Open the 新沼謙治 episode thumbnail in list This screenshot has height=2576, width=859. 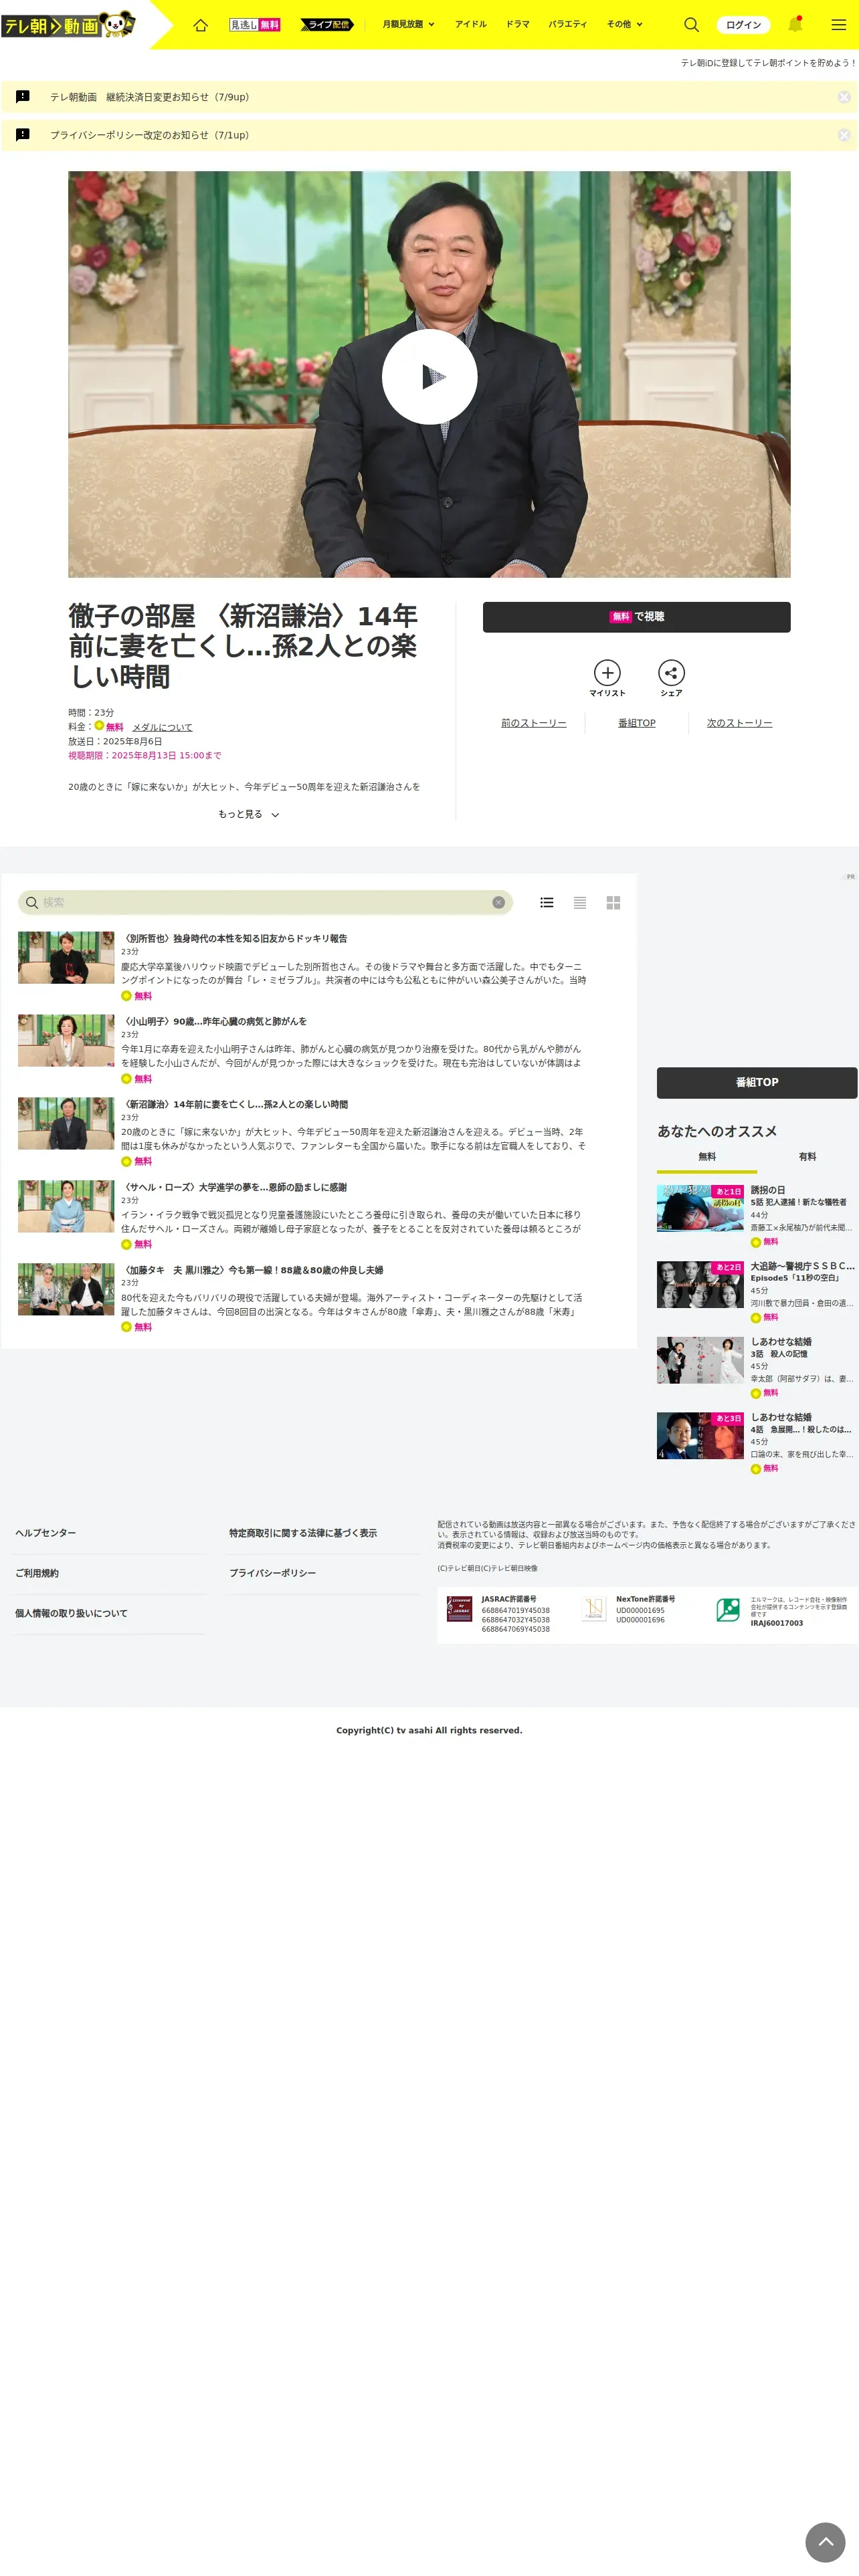click(x=66, y=1124)
